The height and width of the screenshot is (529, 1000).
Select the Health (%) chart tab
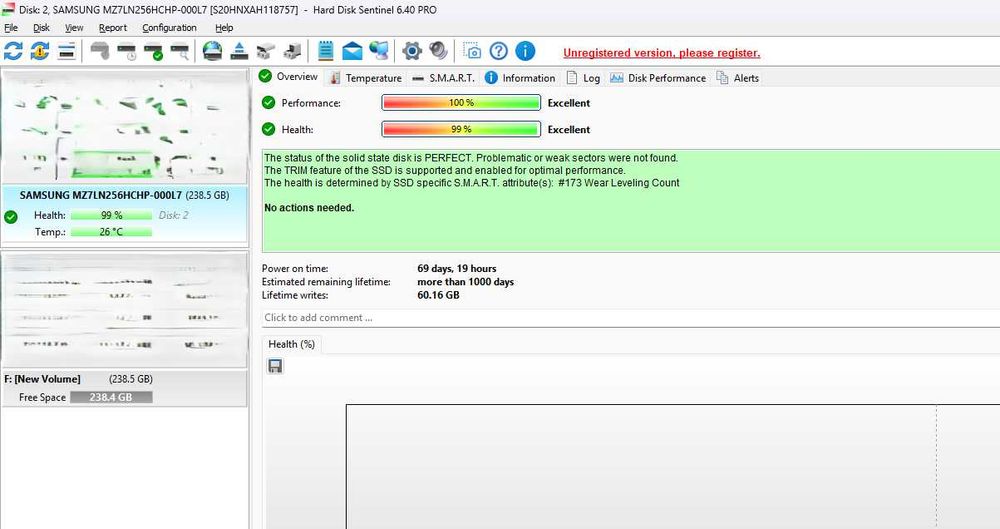click(291, 344)
